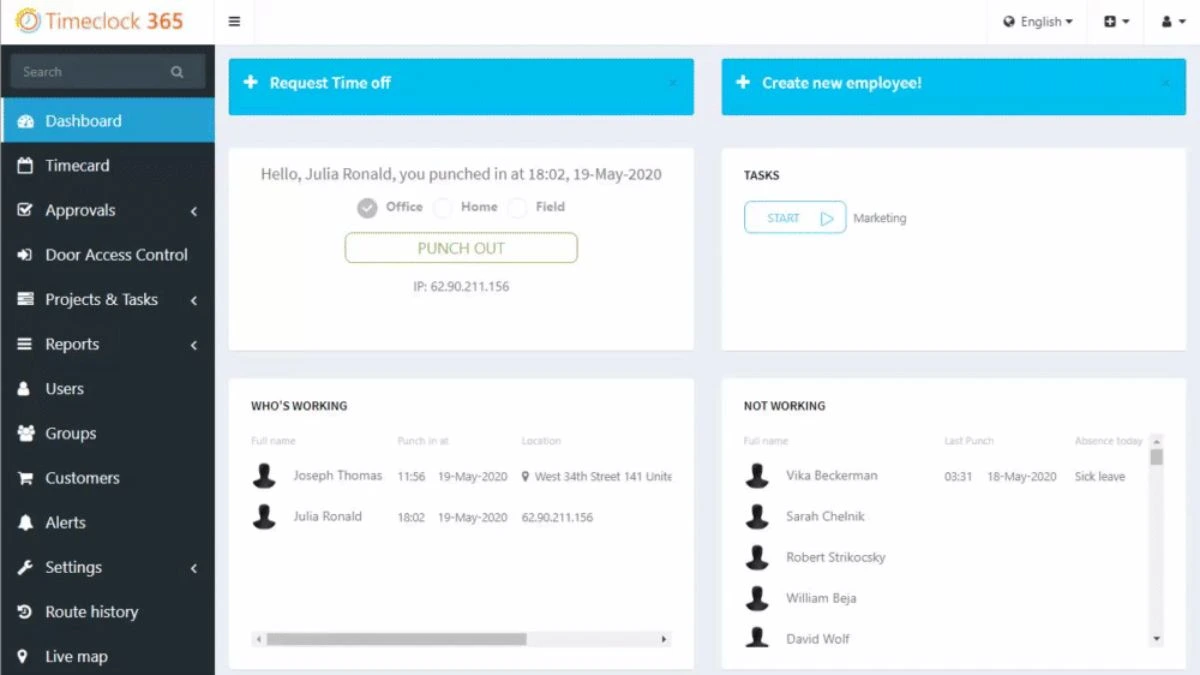This screenshot has width=1200, height=675.
Task: Click Joseph Thomas's avatar icon
Action: [x=264, y=476]
